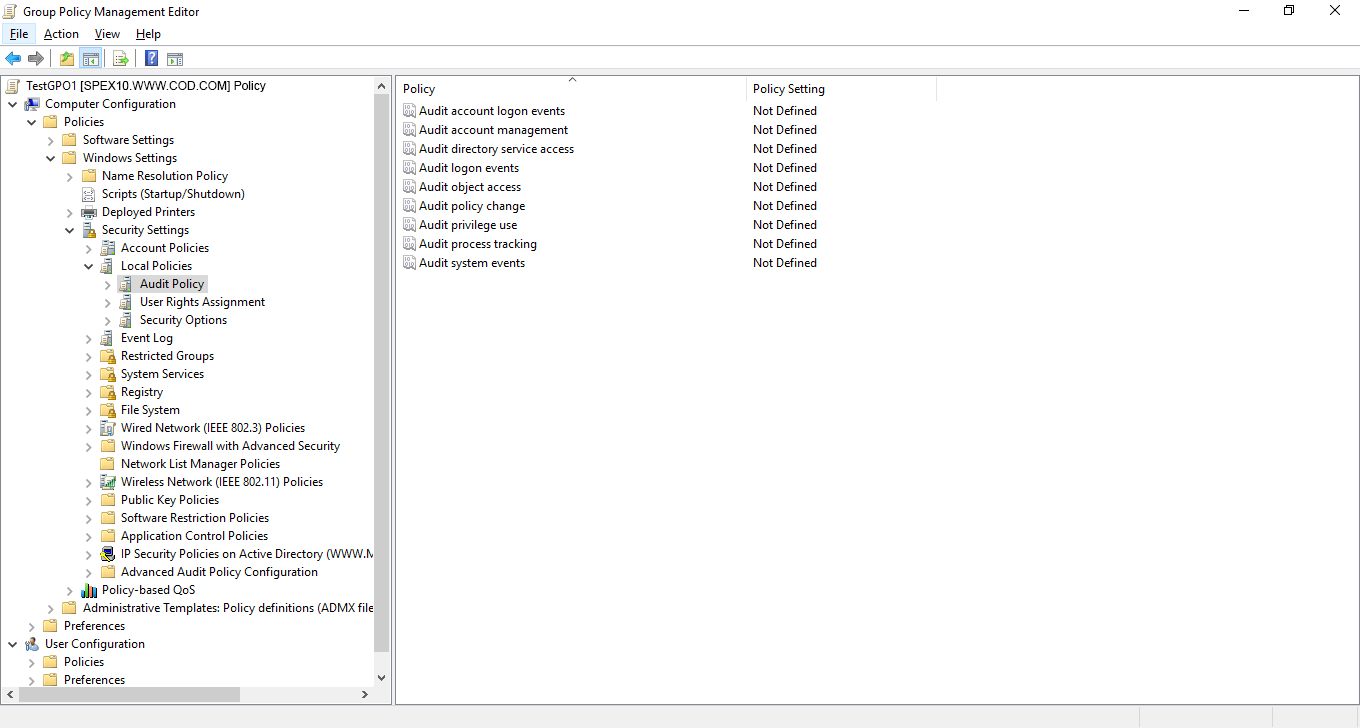Collapse the Local Policies node
1360x728 pixels.
click(89, 266)
